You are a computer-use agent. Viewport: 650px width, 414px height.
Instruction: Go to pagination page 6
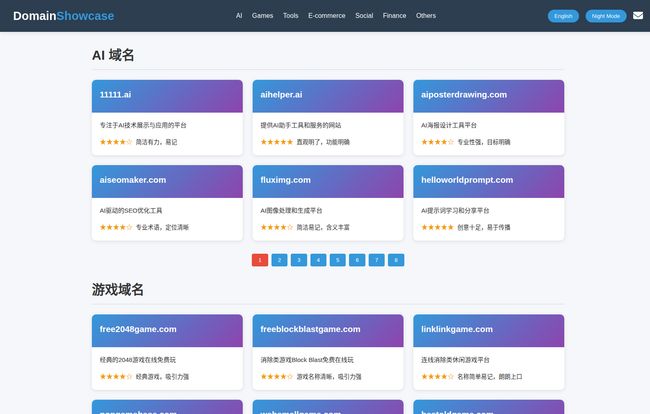[357, 260]
